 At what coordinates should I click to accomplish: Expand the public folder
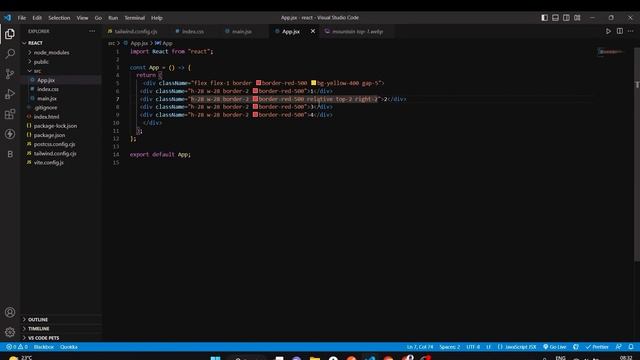pyautogui.click(x=41, y=62)
